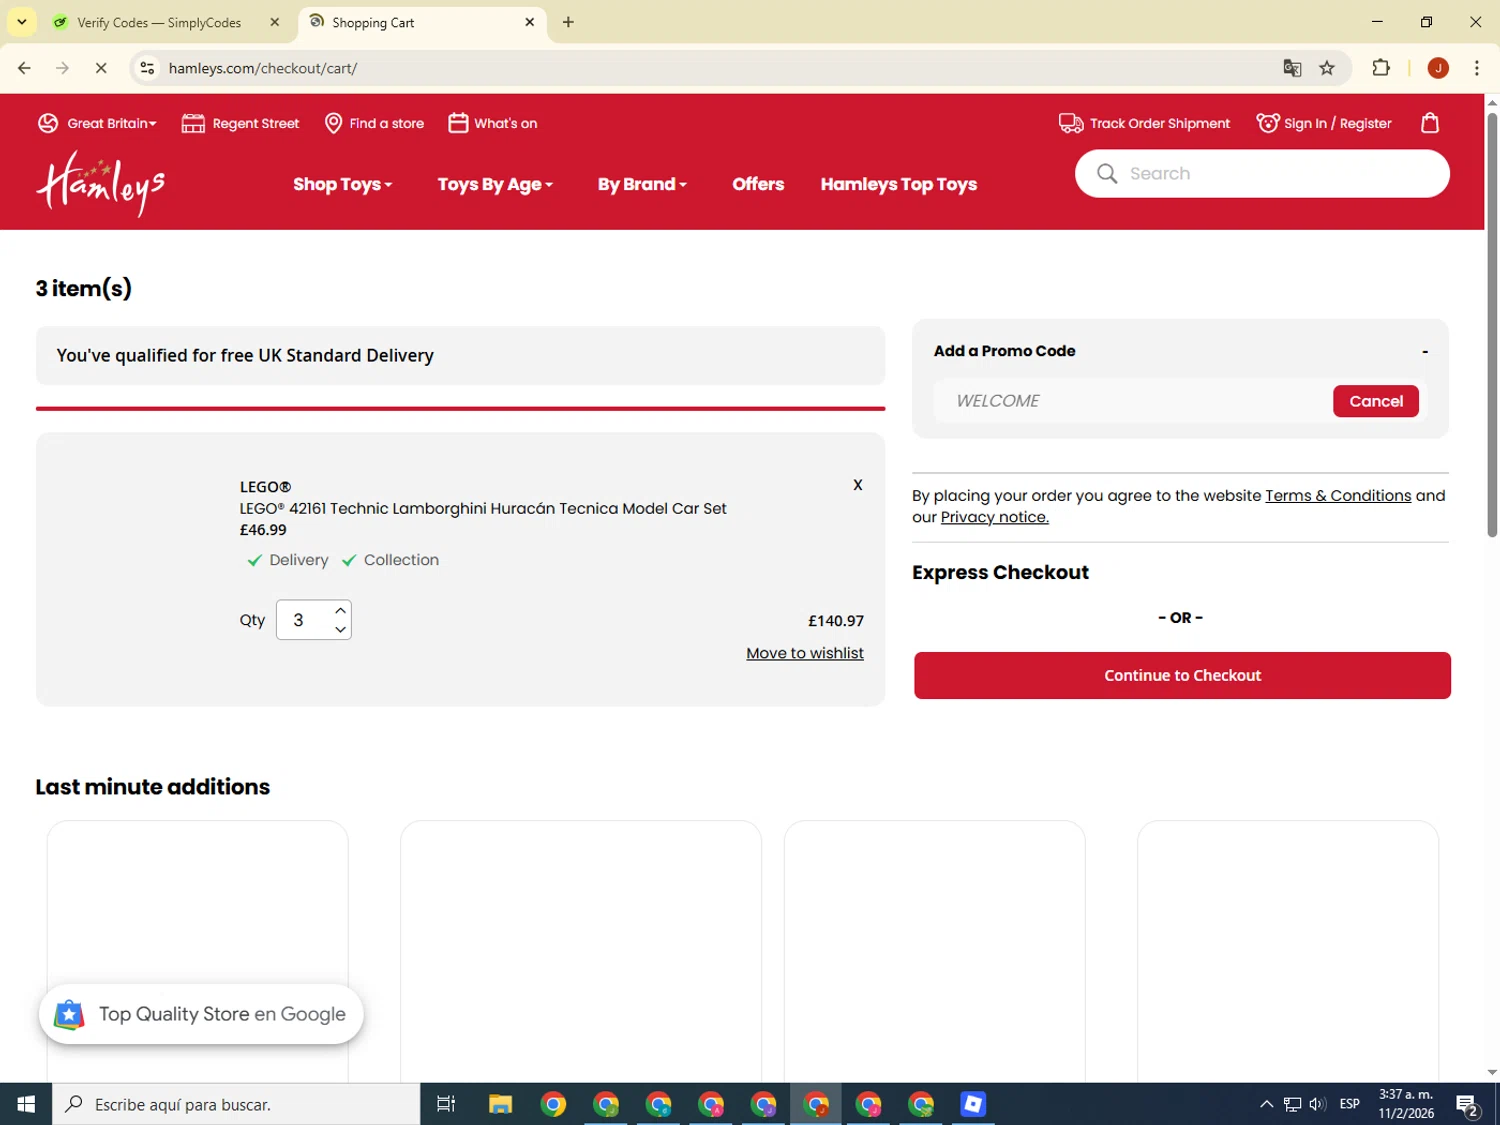The height and width of the screenshot is (1125, 1500).
Task: Move the LEGO item to wishlist
Action: [805, 653]
